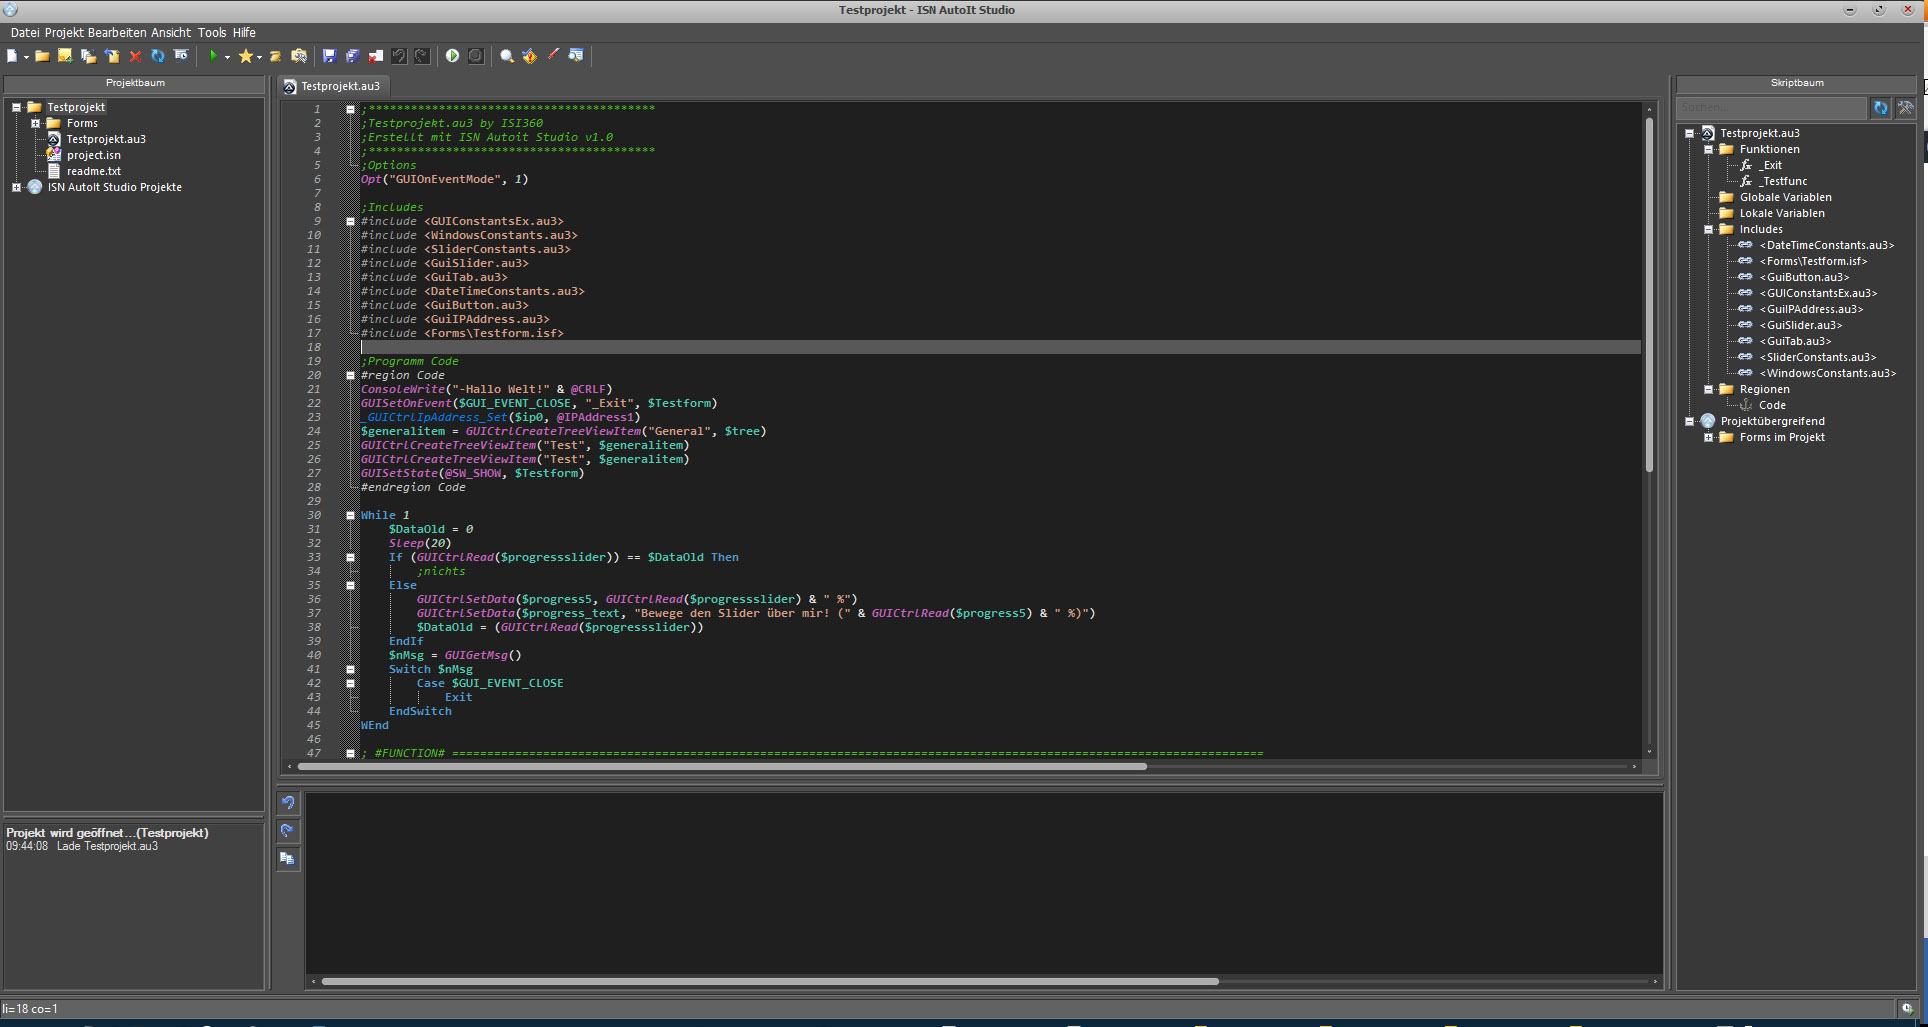
Task: Toggle fold marker at line 9 includes
Action: 350,221
